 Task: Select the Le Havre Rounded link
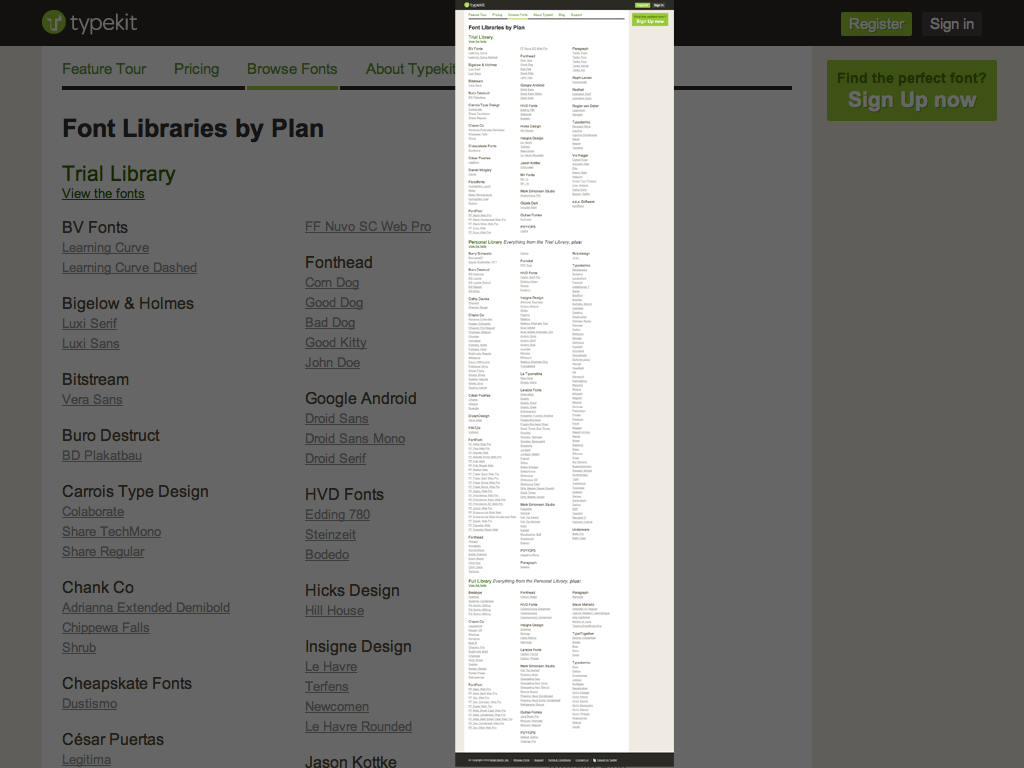pos(358,726)
